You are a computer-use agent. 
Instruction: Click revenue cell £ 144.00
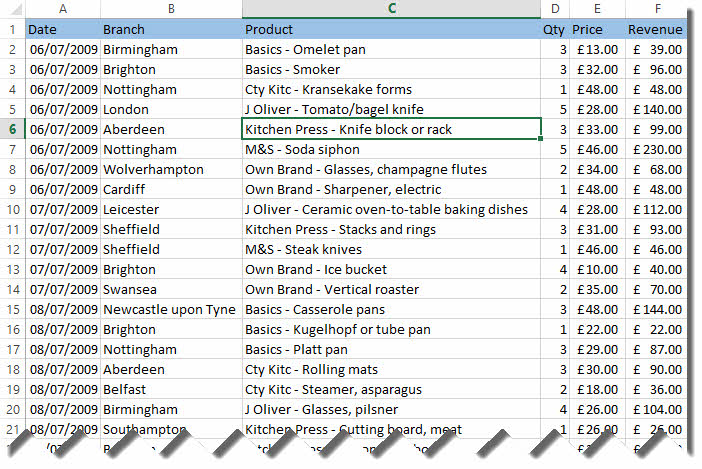[656, 310]
